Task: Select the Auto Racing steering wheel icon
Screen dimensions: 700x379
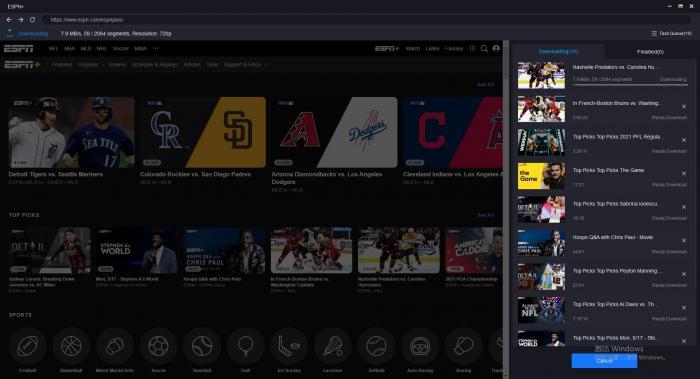Action: [x=420, y=346]
